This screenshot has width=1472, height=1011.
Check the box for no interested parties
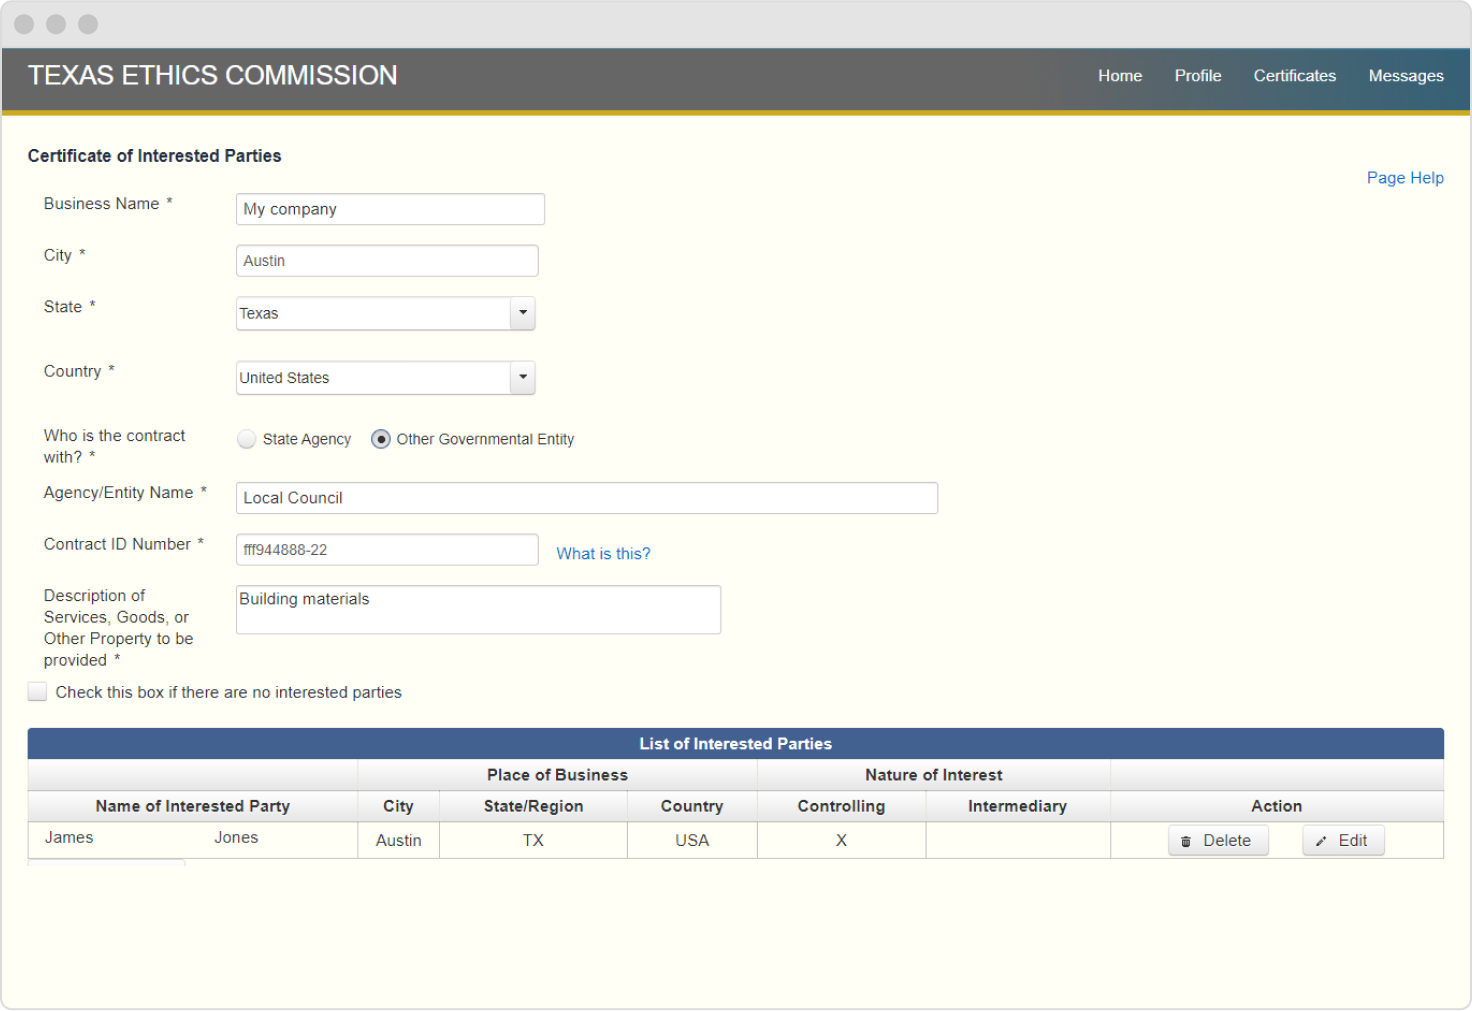coord(37,691)
